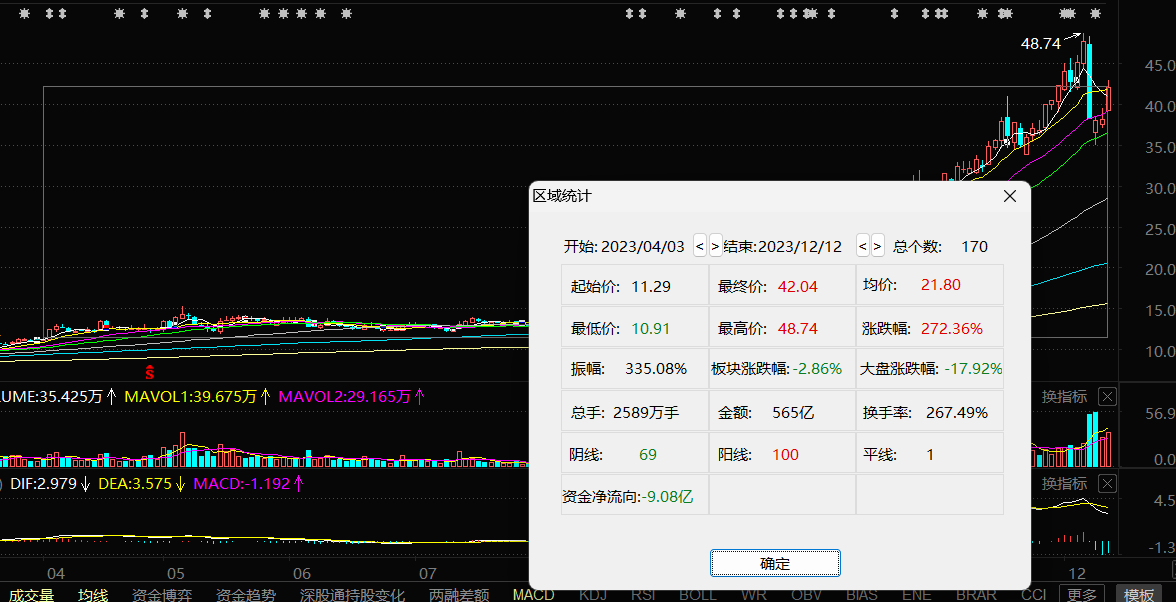Step the start date forward with its > arrow
The width and height of the screenshot is (1176, 602).
tap(715, 246)
